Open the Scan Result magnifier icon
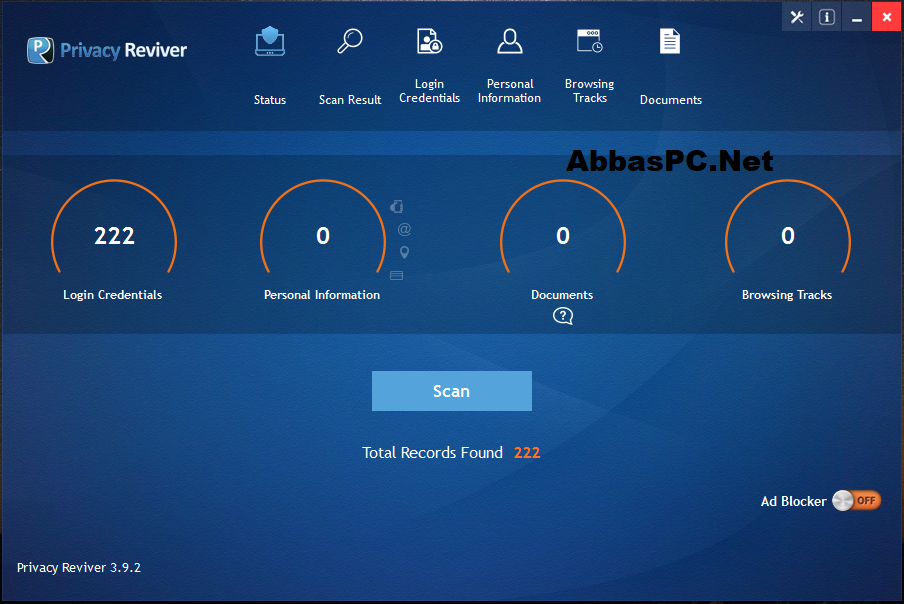Viewport: 904px width, 604px height. (350, 41)
